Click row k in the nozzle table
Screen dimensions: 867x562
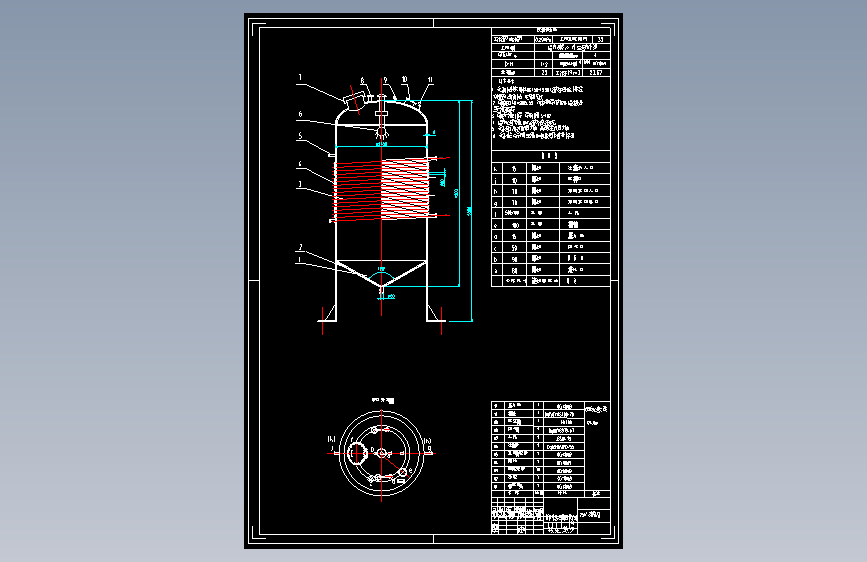(551, 168)
